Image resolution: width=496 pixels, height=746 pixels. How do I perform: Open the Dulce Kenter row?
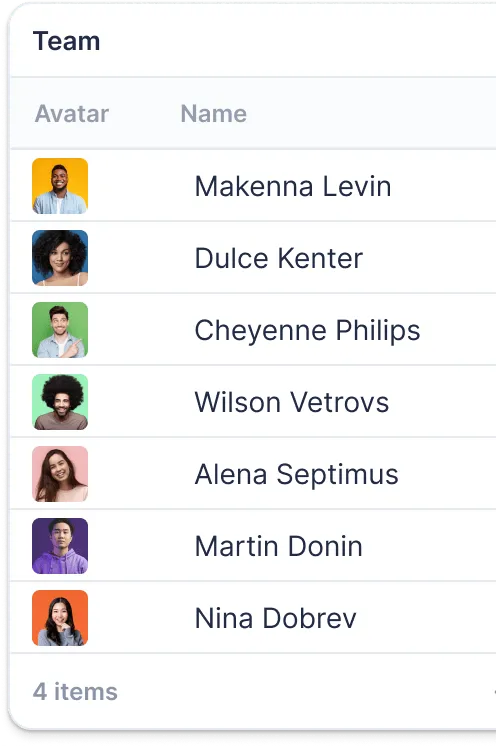click(253, 258)
